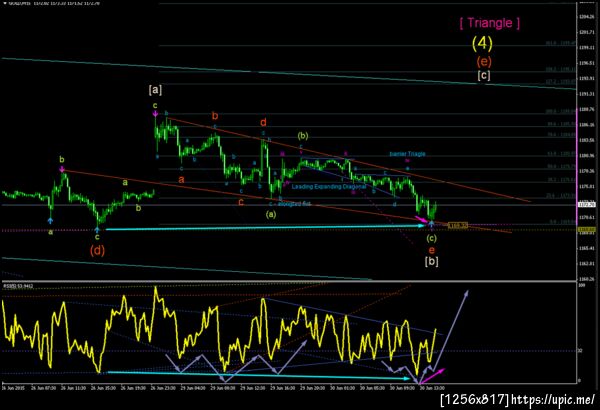Select the red e label above [b]
This screenshot has height=410, width=600.
432,250
